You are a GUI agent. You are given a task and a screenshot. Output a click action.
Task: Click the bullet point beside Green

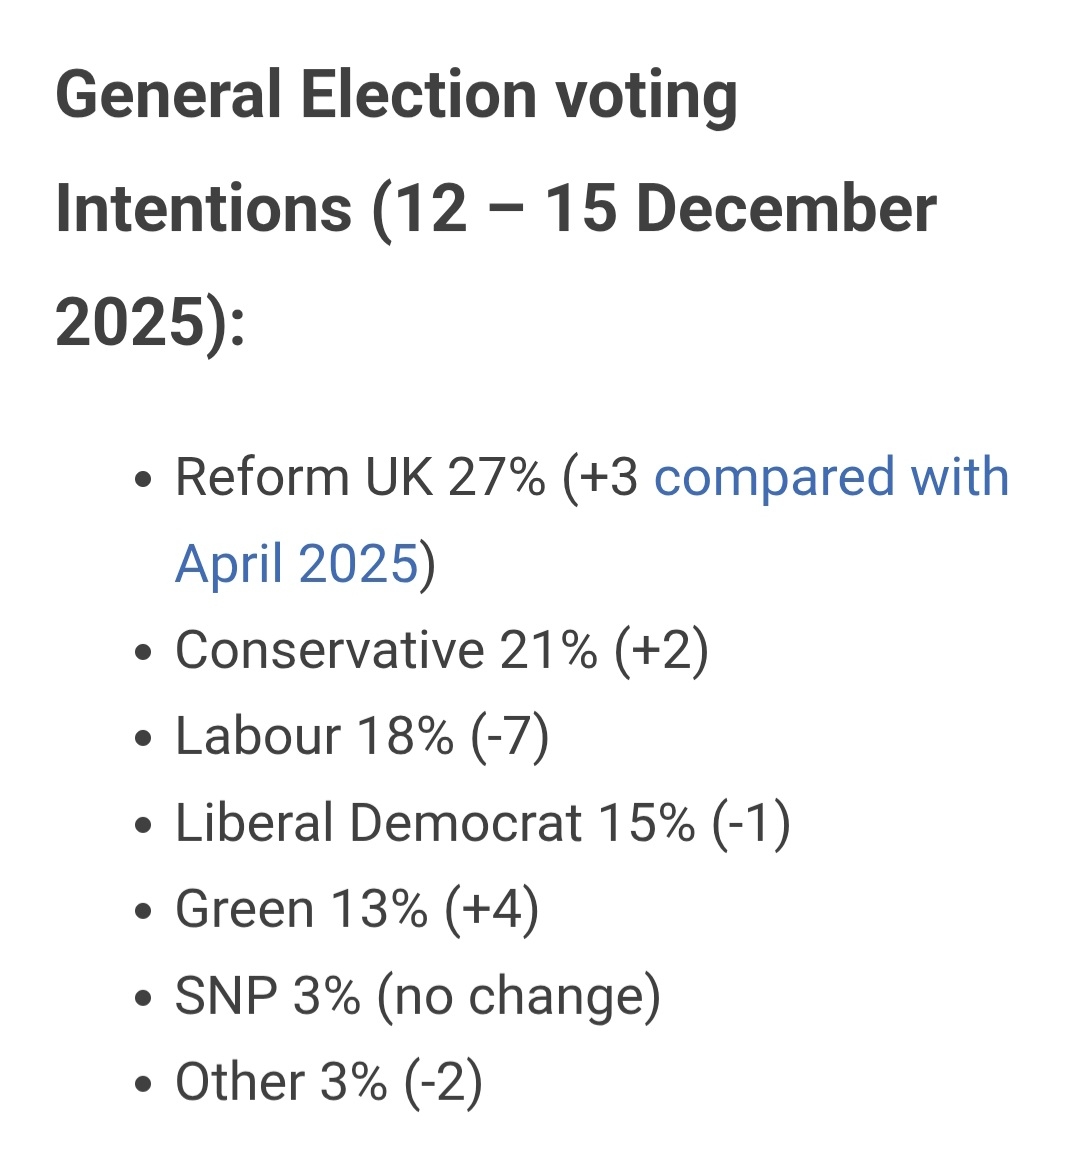144,912
